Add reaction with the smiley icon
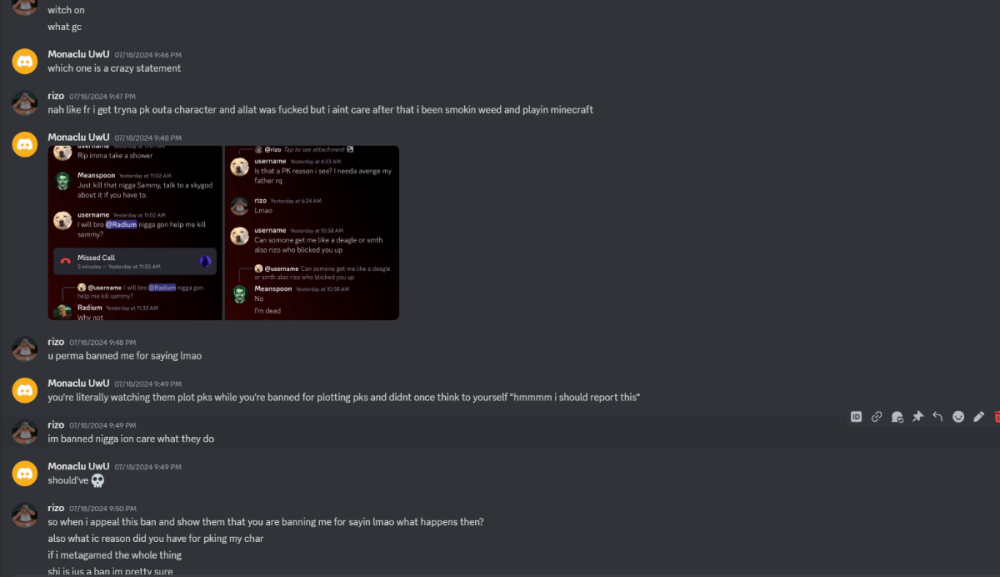The height and width of the screenshot is (577, 1000). [x=958, y=417]
